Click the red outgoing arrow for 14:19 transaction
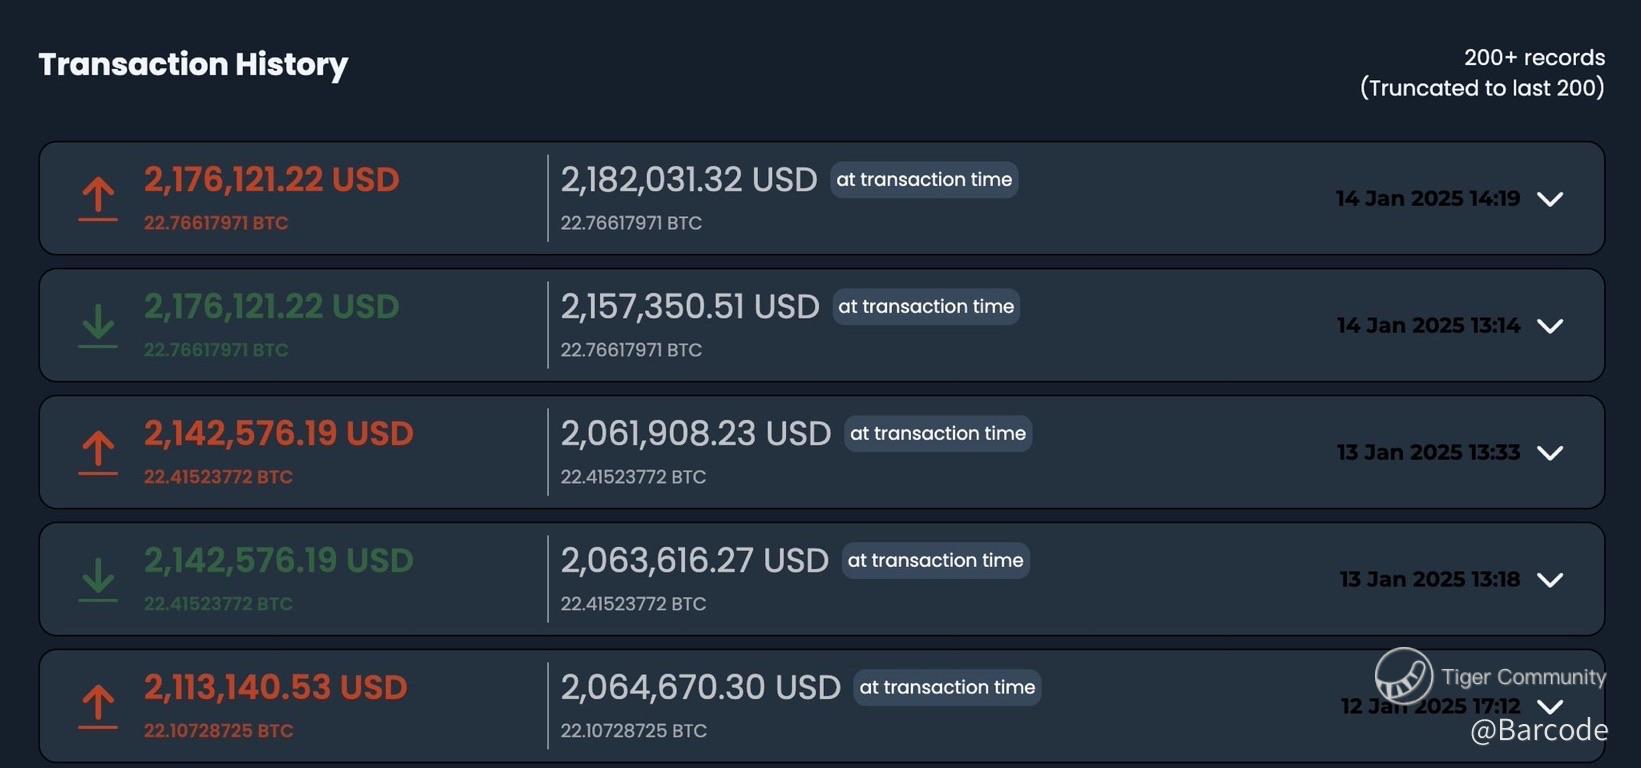 click(98, 198)
